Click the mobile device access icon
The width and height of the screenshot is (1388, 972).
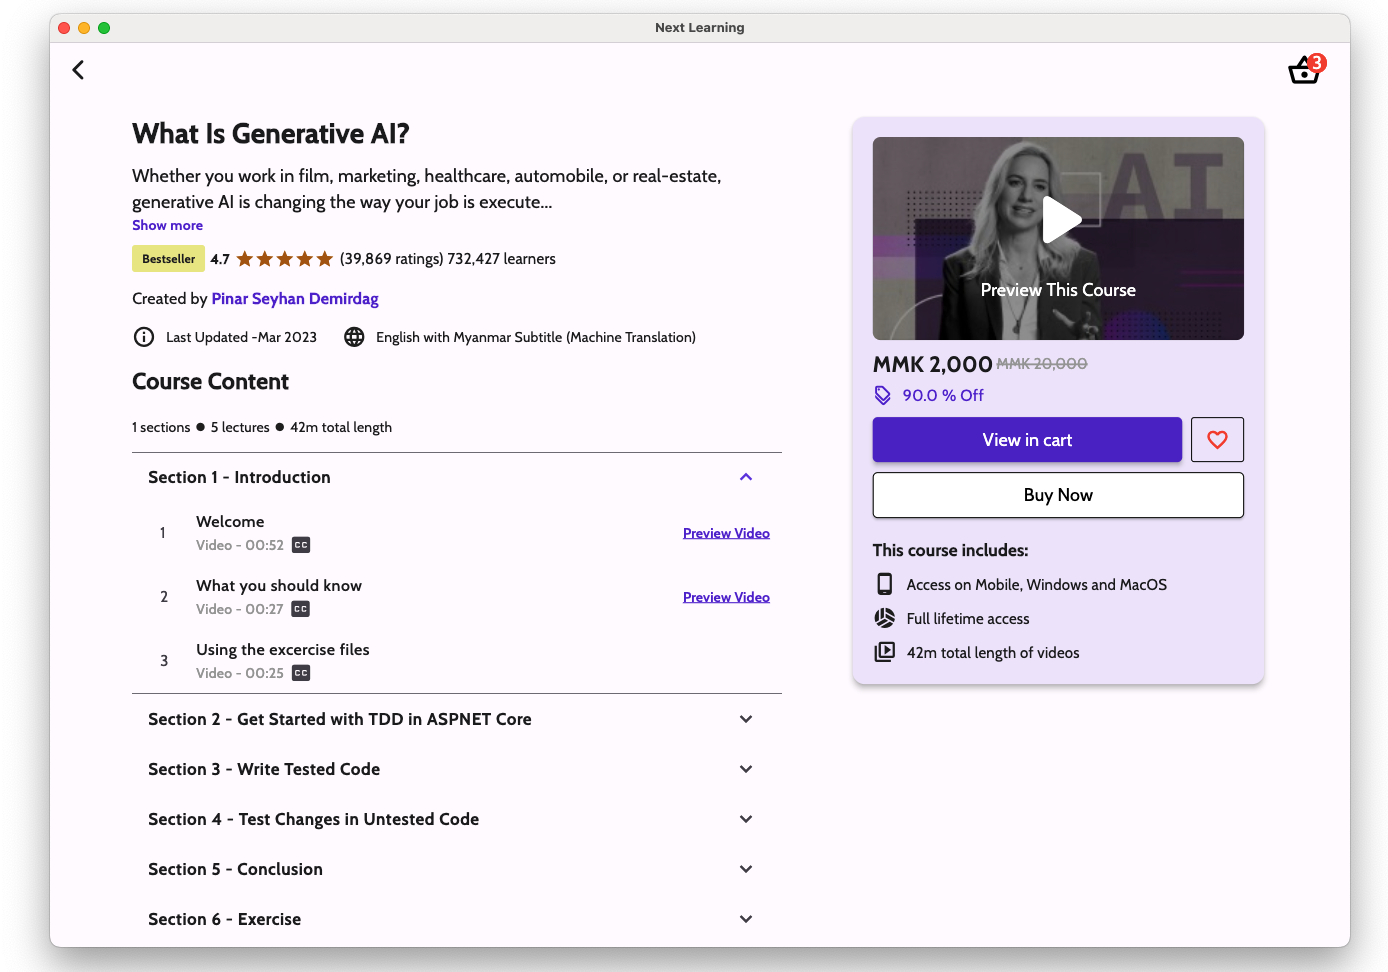[x=885, y=584]
